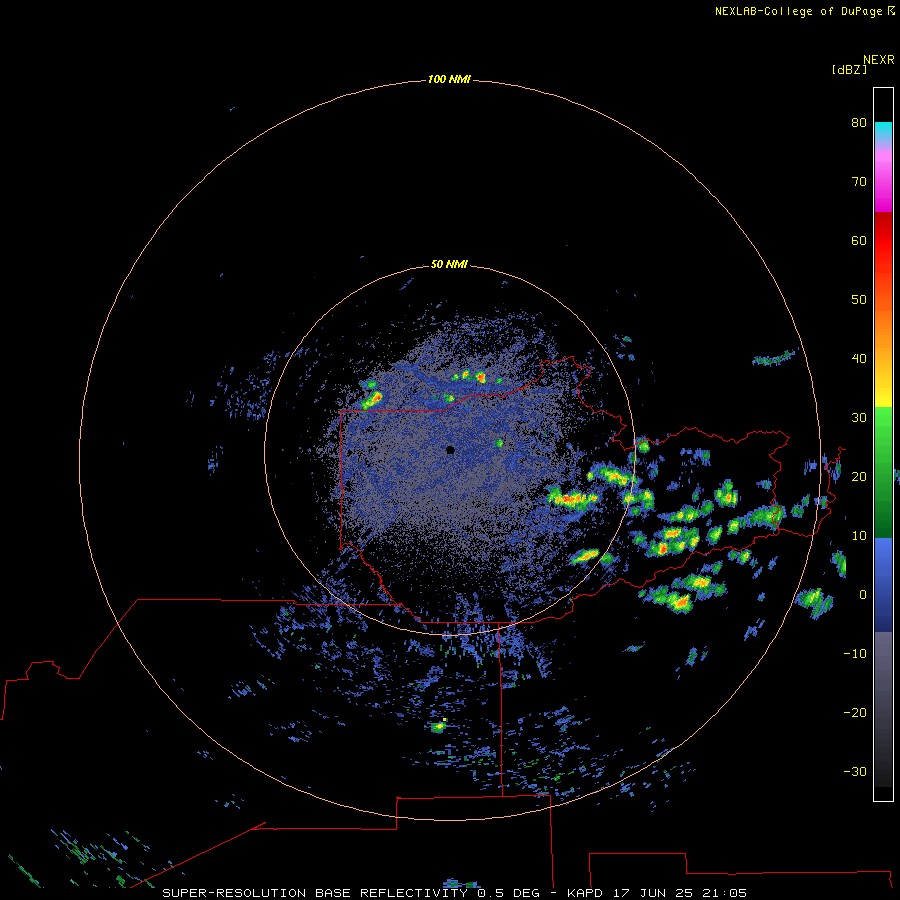The height and width of the screenshot is (900, 900).
Task: Click the -10 value on the dBZ scale
Action: (855, 653)
